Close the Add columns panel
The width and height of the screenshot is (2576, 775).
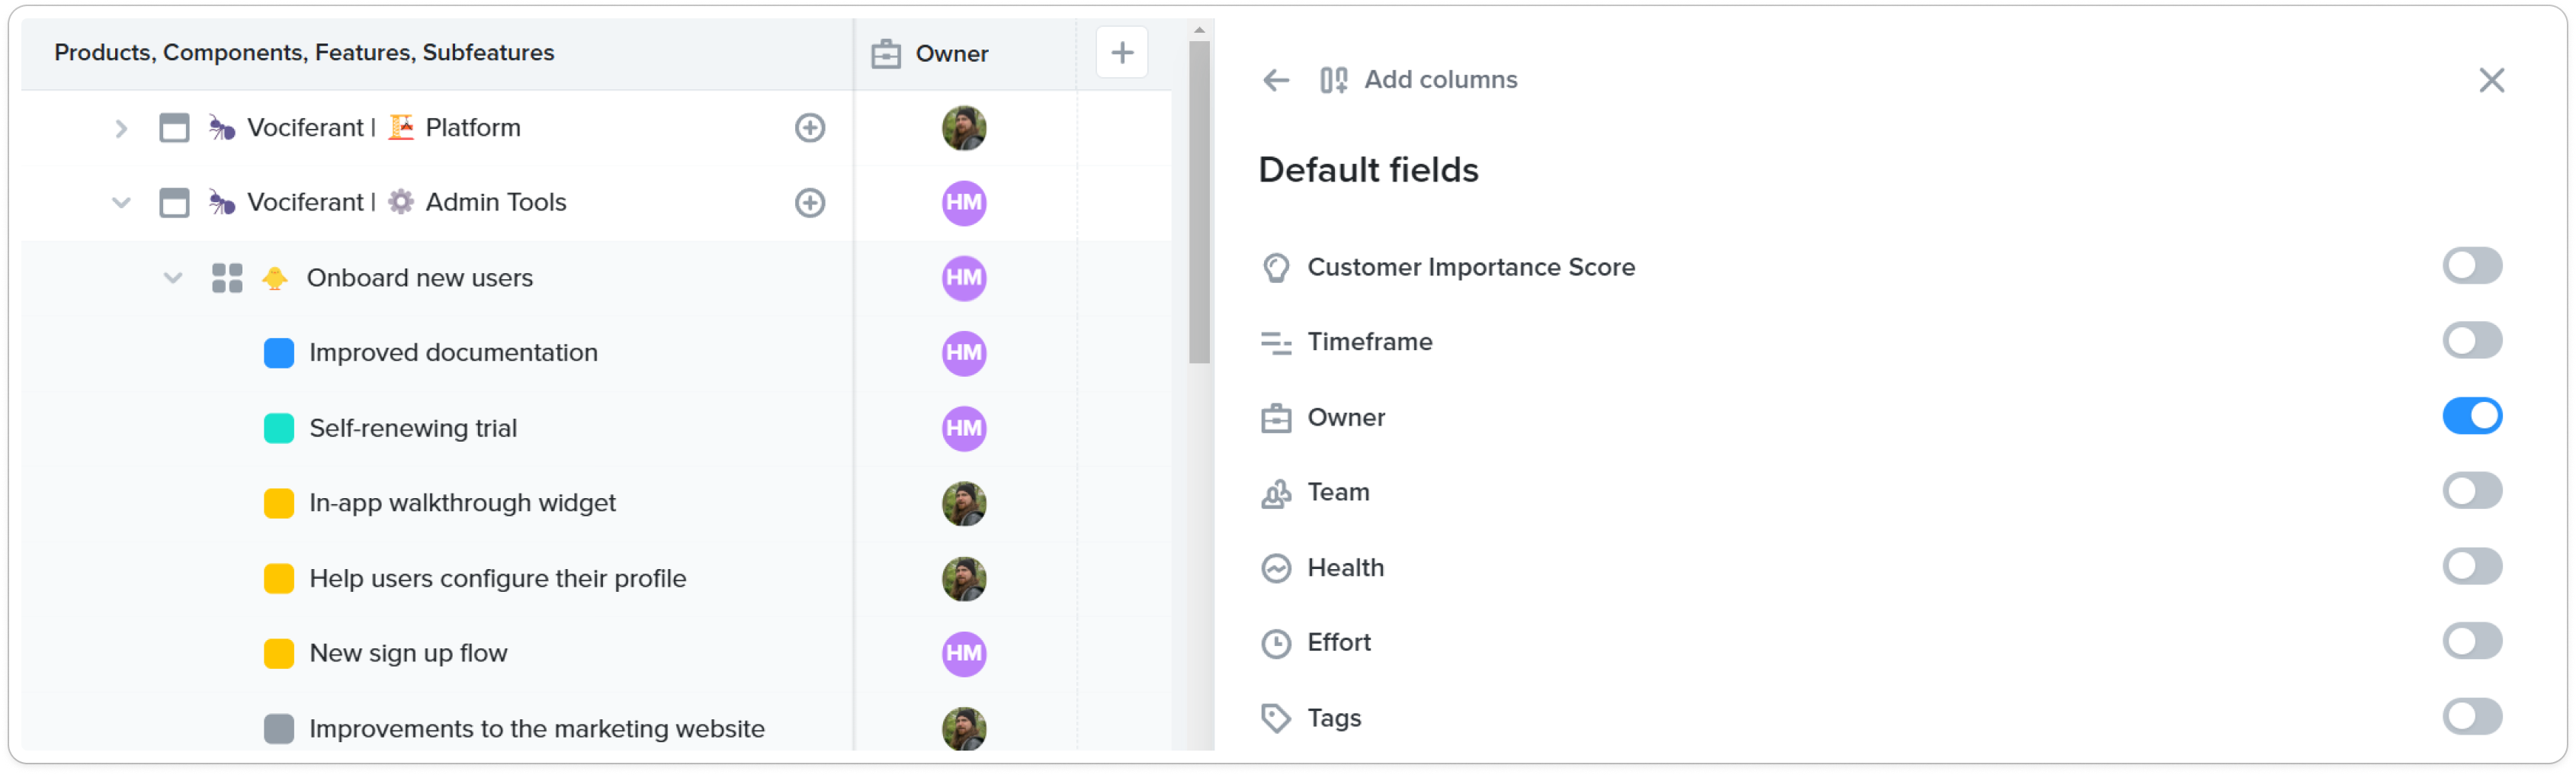2491,80
